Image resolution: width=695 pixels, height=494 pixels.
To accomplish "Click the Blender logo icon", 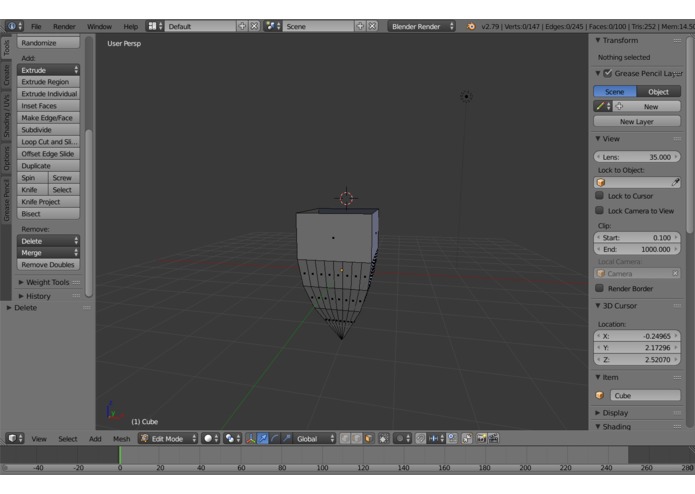I will click(x=471, y=26).
